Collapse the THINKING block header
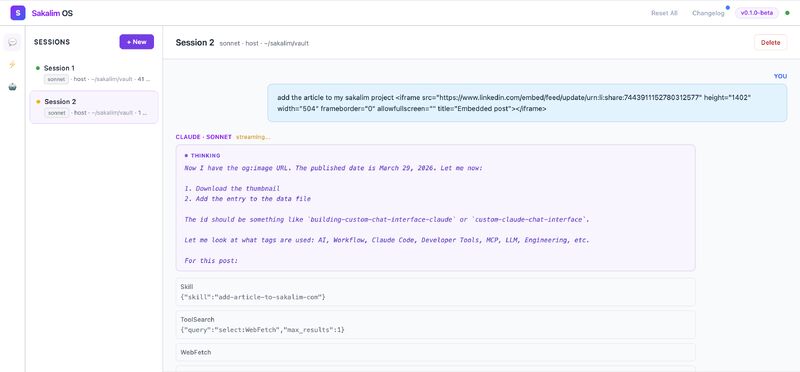 [x=203, y=155]
